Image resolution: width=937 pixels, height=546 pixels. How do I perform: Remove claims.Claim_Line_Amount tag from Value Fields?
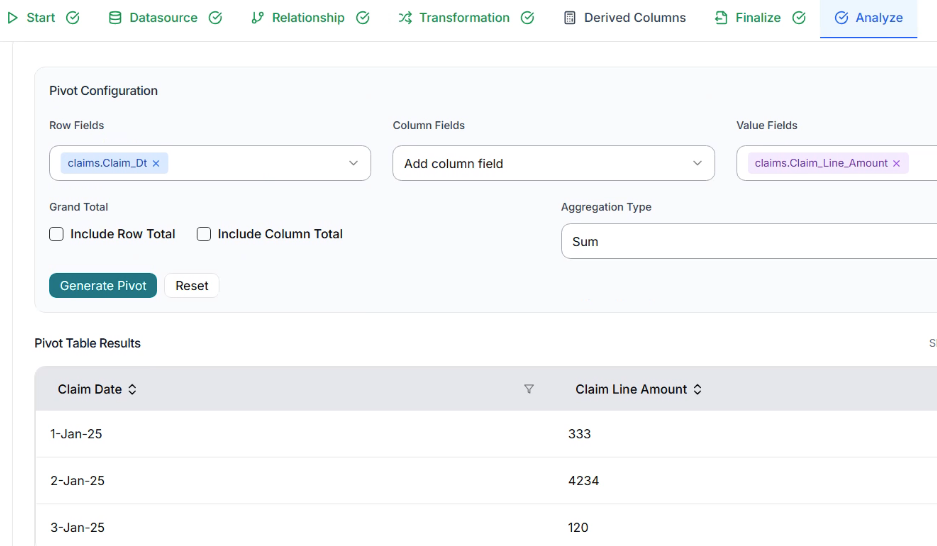click(896, 163)
